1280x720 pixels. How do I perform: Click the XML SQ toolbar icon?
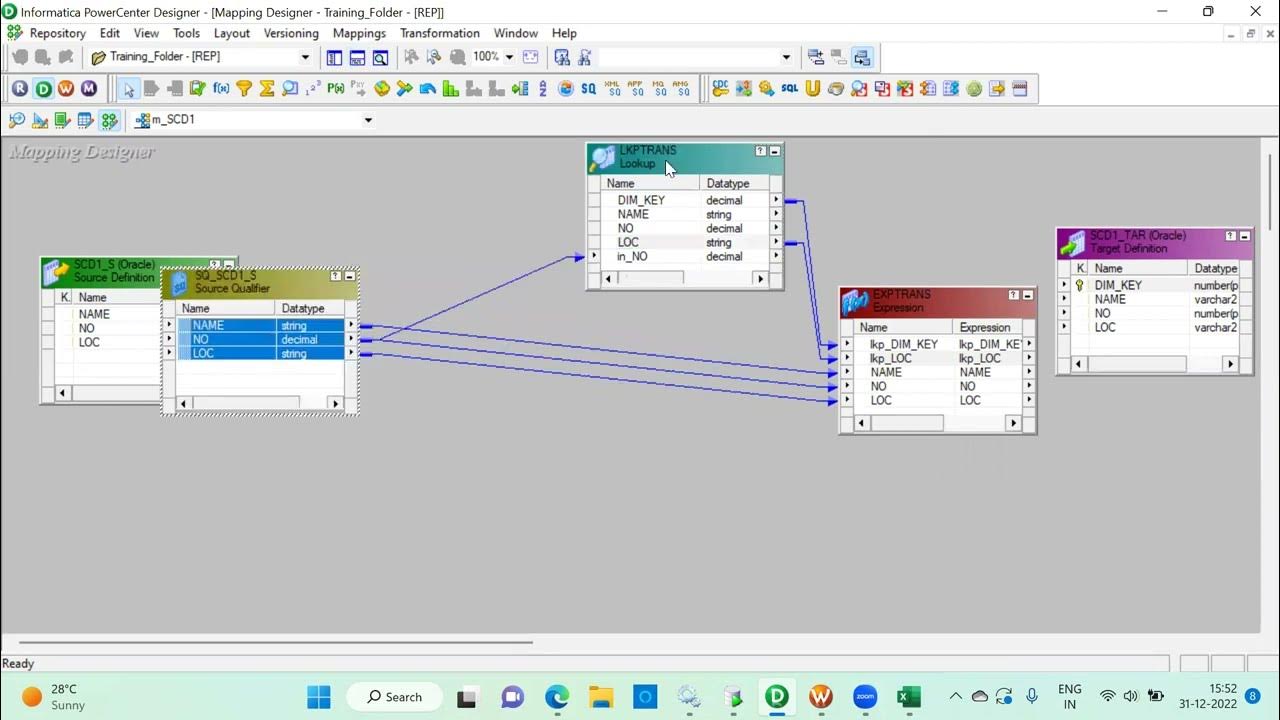613,89
